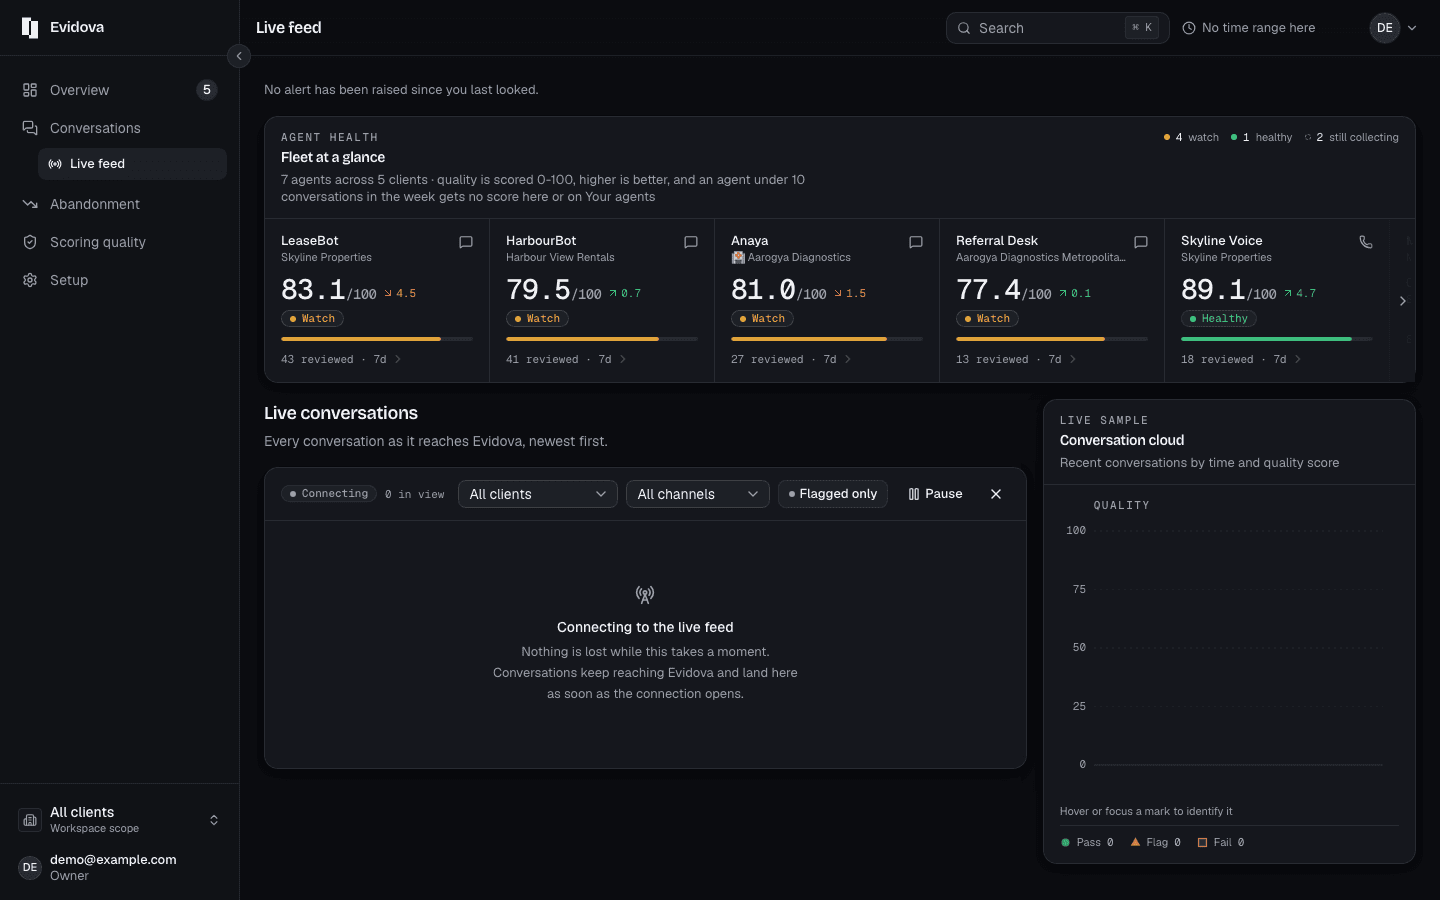Pause the live feed
The image size is (1440, 900).
[x=935, y=494]
